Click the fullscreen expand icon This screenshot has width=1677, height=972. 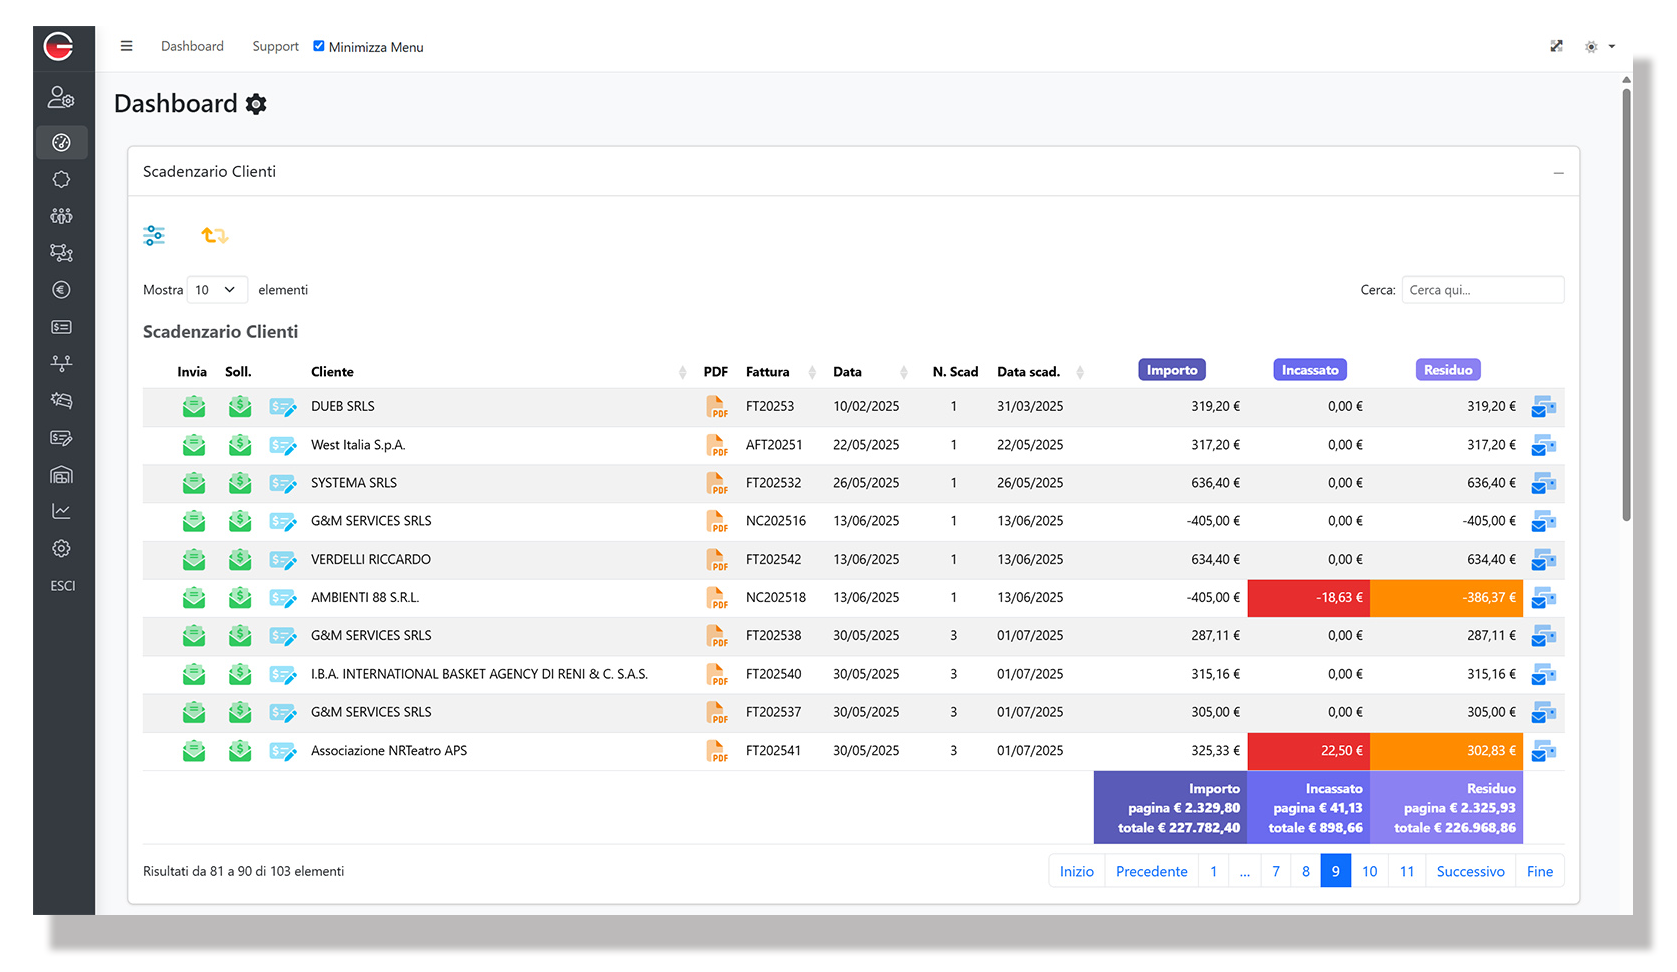coord(1557,46)
